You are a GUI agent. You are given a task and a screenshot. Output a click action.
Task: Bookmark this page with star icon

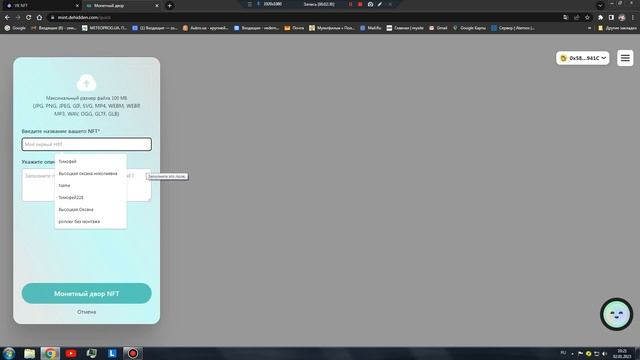[587, 18]
